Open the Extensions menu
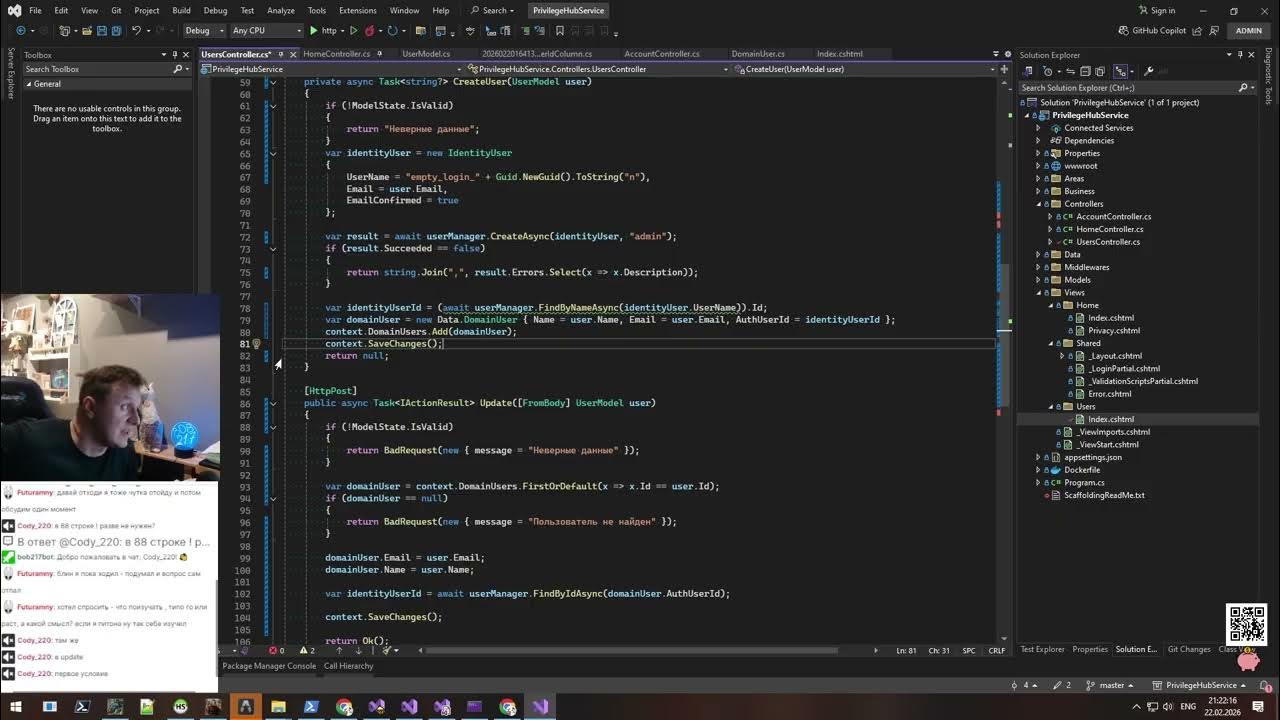 tap(357, 10)
